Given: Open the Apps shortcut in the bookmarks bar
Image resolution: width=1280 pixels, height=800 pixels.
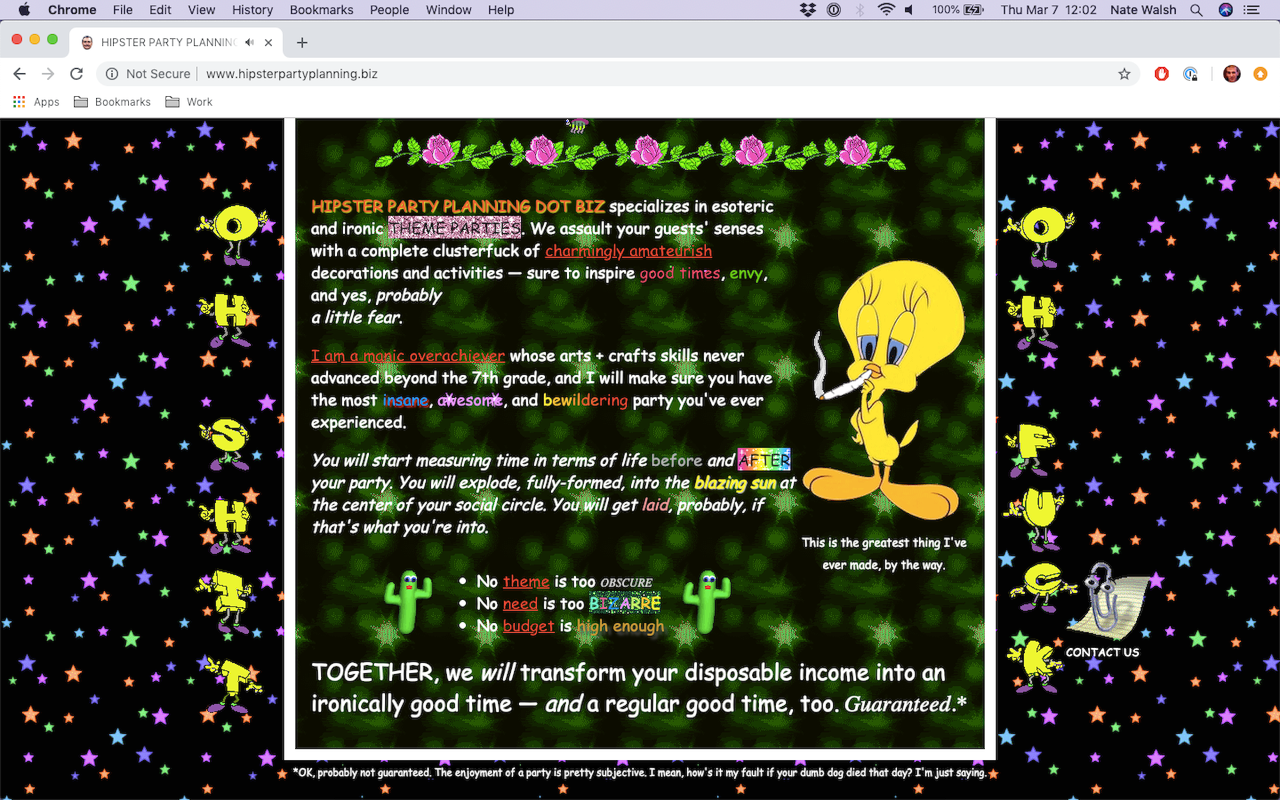Looking at the screenshot, I should pos(36,102).
